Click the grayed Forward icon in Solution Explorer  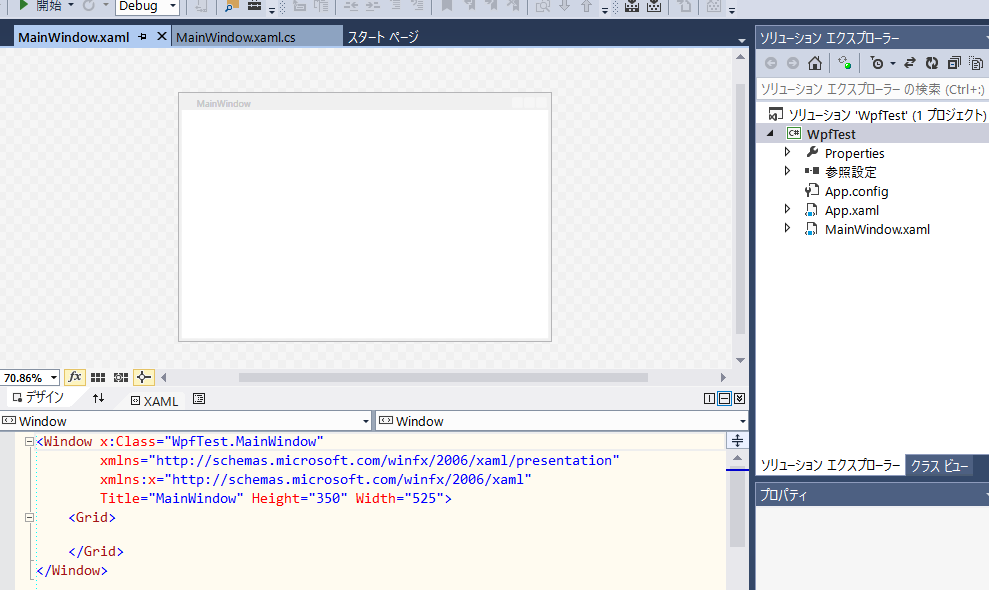793,63
